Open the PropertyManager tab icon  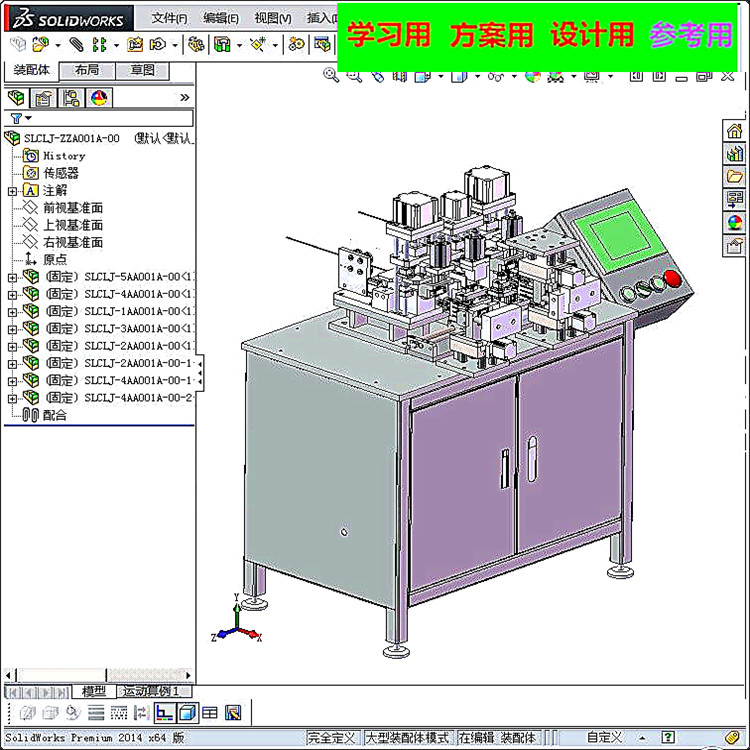[x=43, y=98]
